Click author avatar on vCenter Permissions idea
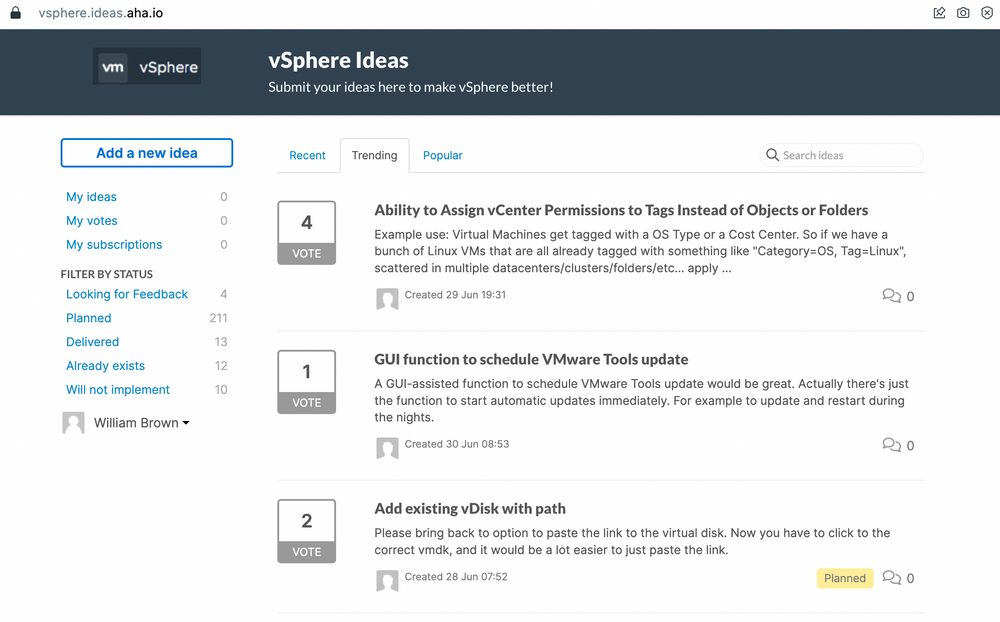This screenshot has width=1000, height=622. point(387,299)
